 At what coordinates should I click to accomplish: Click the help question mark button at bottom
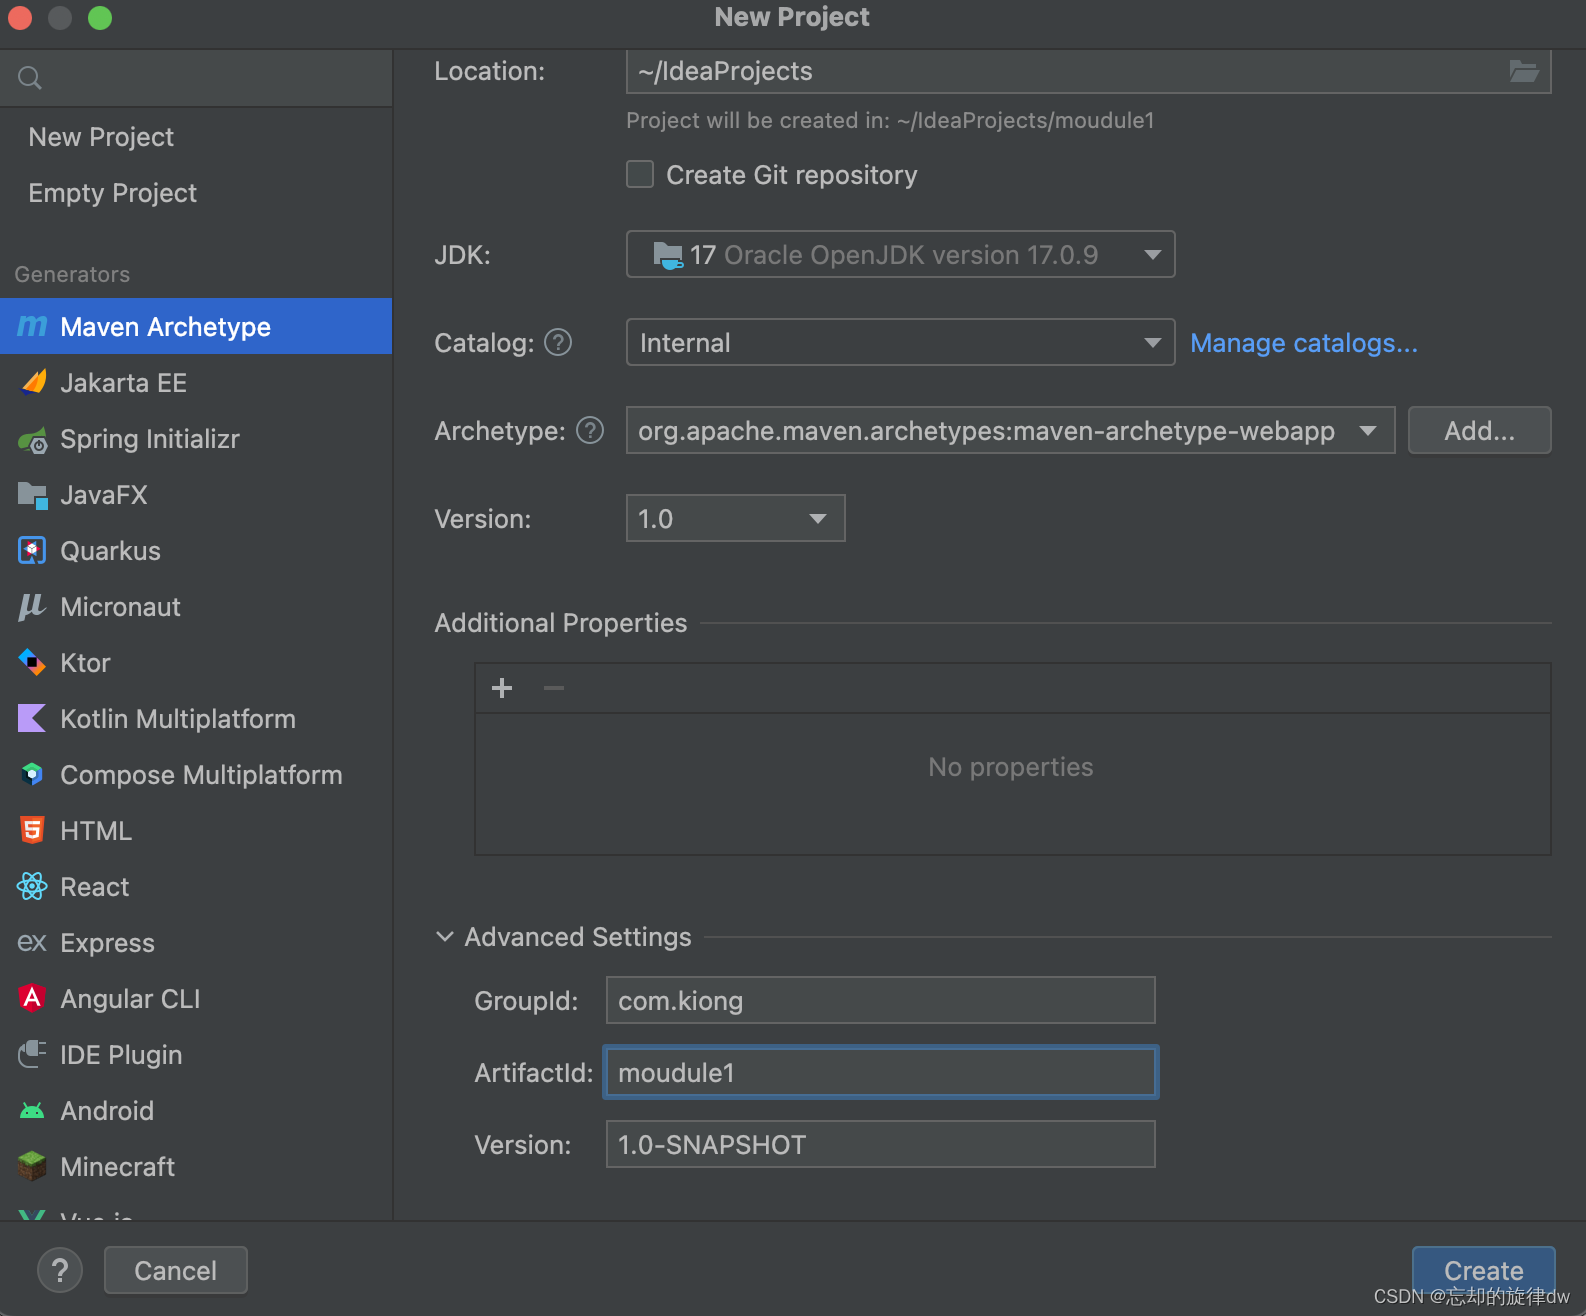point(60,1270)
